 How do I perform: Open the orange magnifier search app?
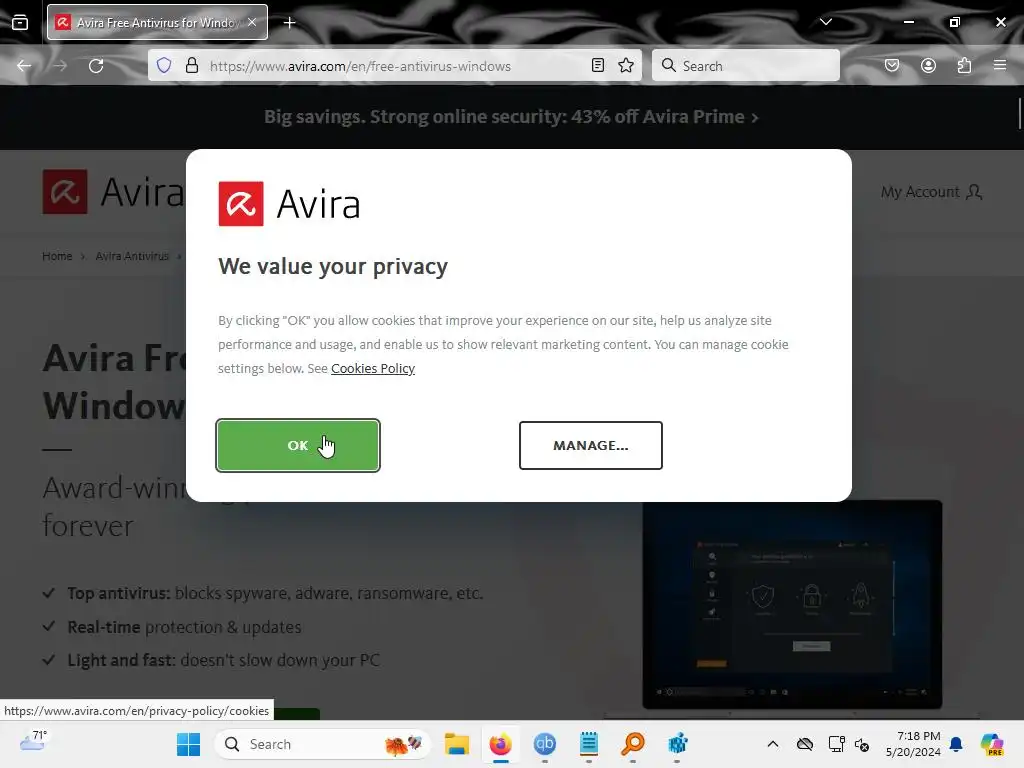[633, 744]
